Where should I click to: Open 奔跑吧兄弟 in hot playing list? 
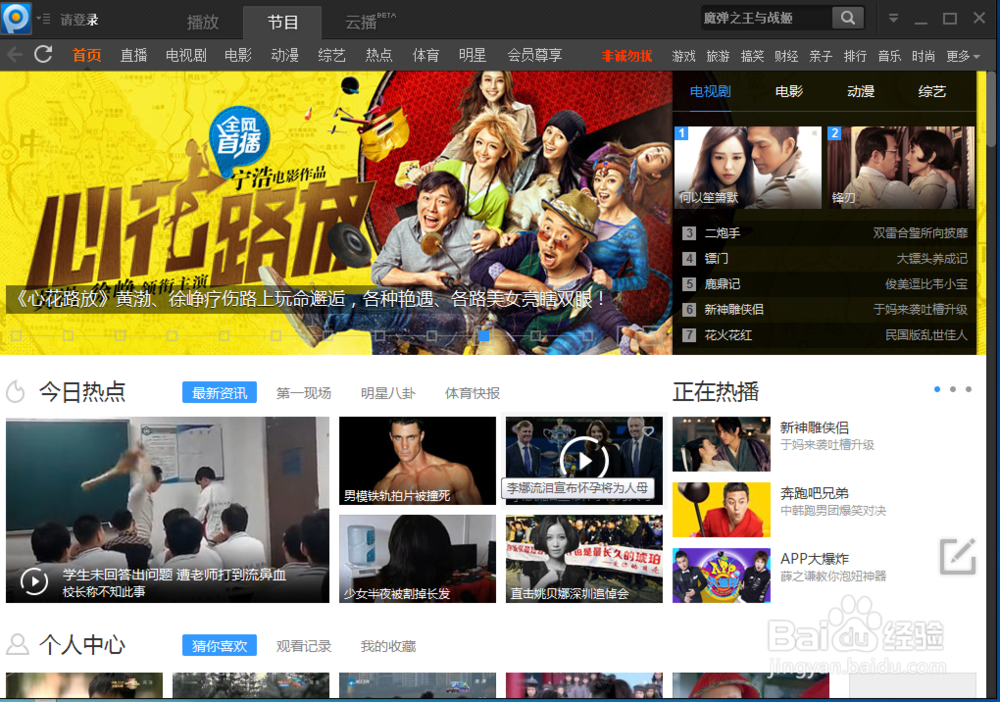[779, 509]
